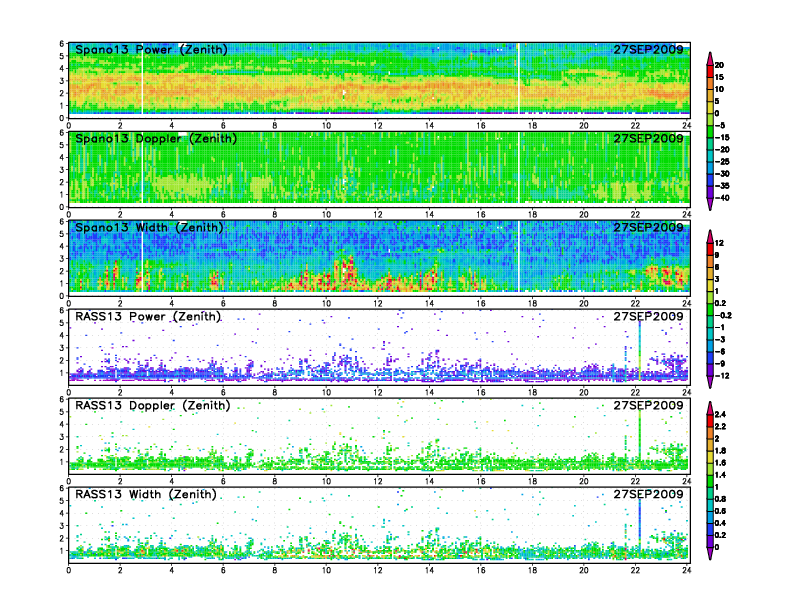
Task: Click the "1.4" label on bottom colorbar
Action: (721, 475)
